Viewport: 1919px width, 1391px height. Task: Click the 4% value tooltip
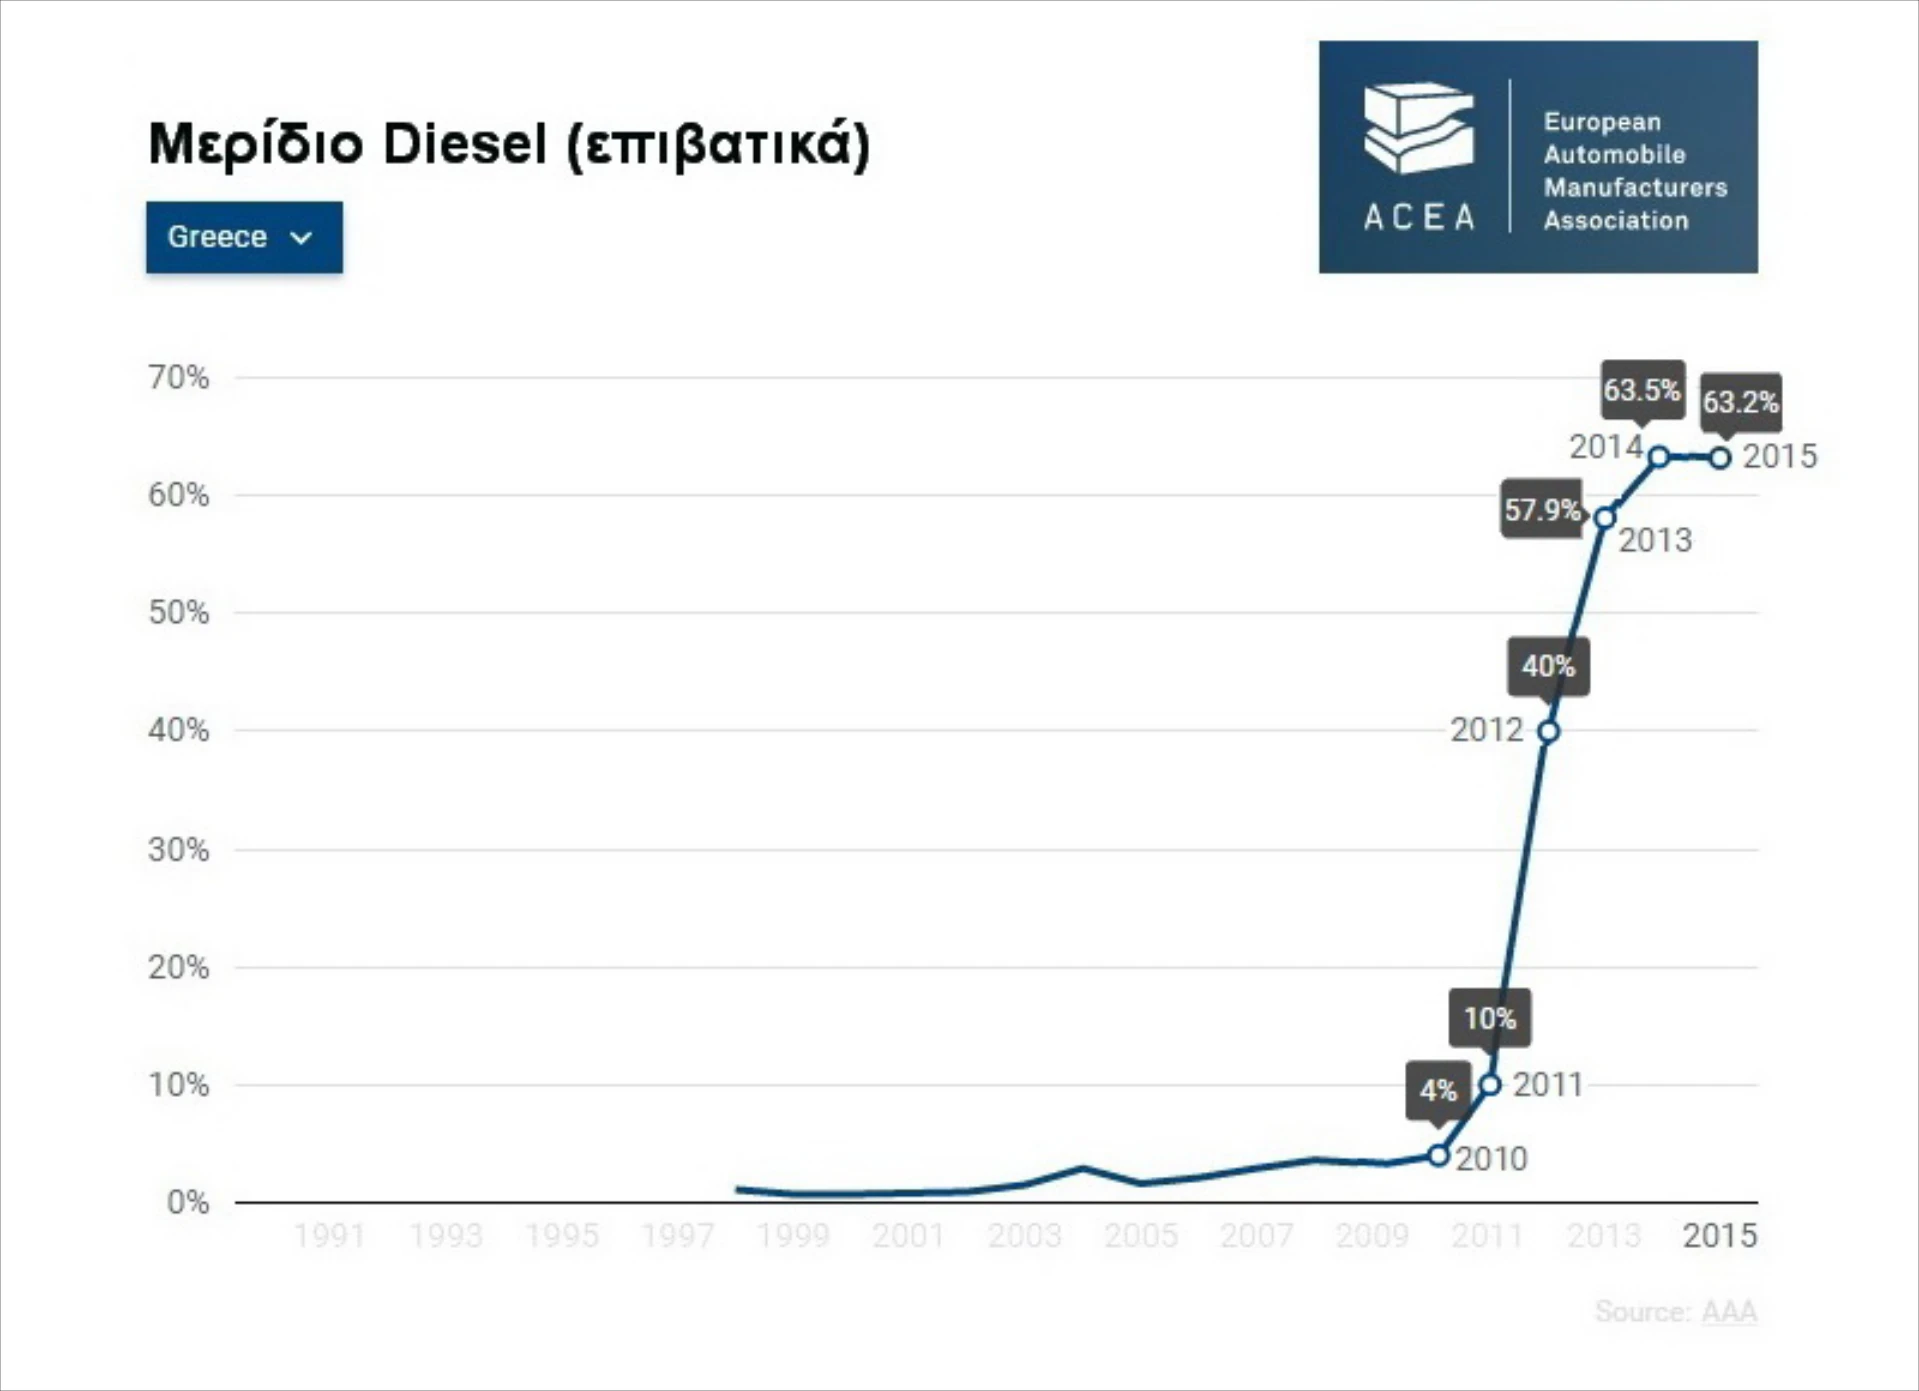[1438, 1090]
